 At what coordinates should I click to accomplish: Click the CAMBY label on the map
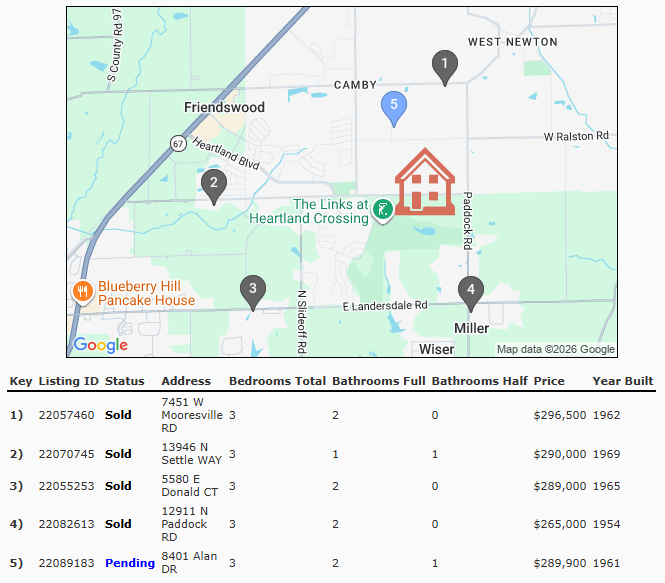(355, 85)
